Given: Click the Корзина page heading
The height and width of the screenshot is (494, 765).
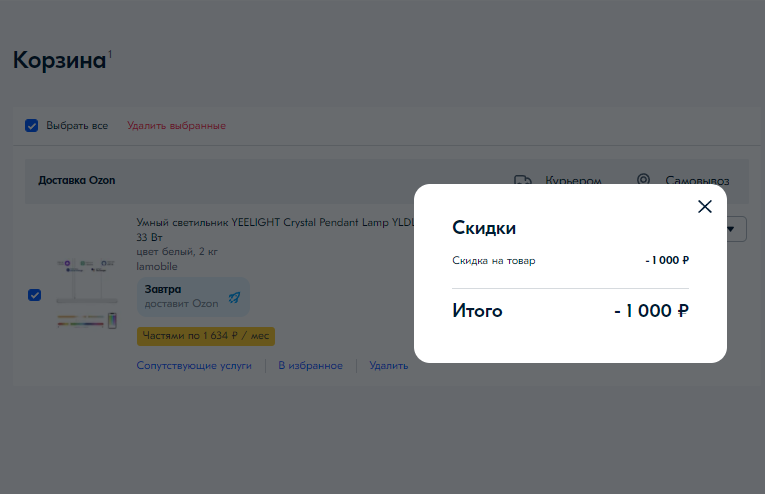Looking at the screenshot, I should (x=59, y=60).
